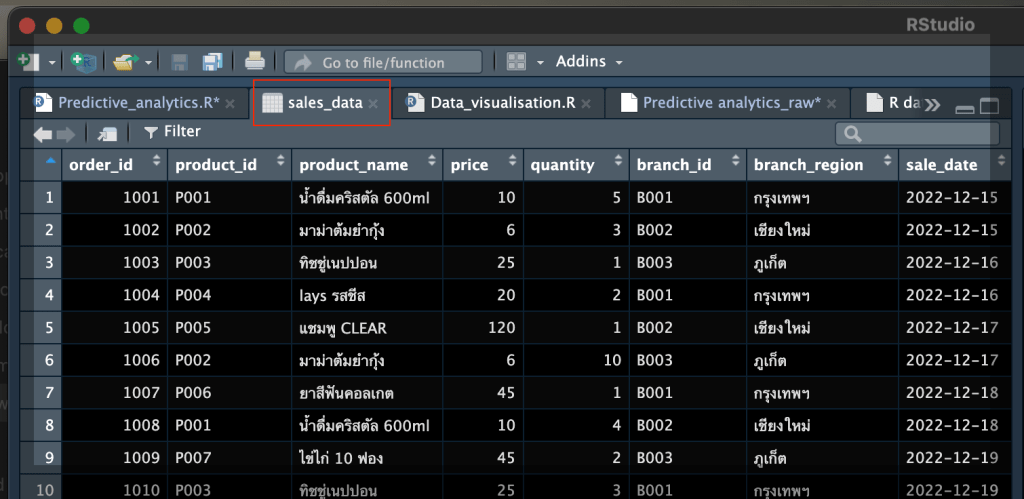
Task: Toggle the Filter button in data viewer
Action: click(172, 132)
